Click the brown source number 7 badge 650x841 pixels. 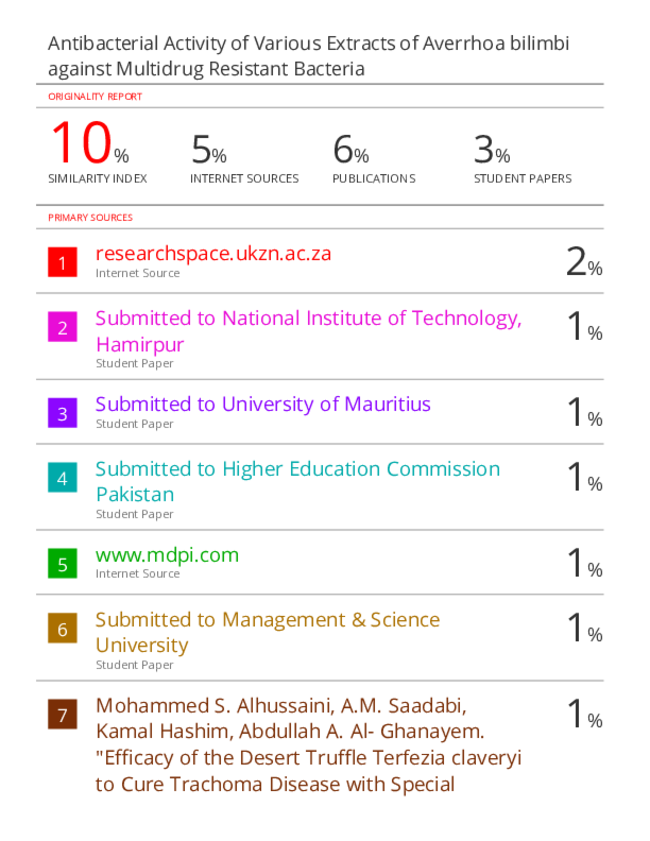(x=62, y=714)
